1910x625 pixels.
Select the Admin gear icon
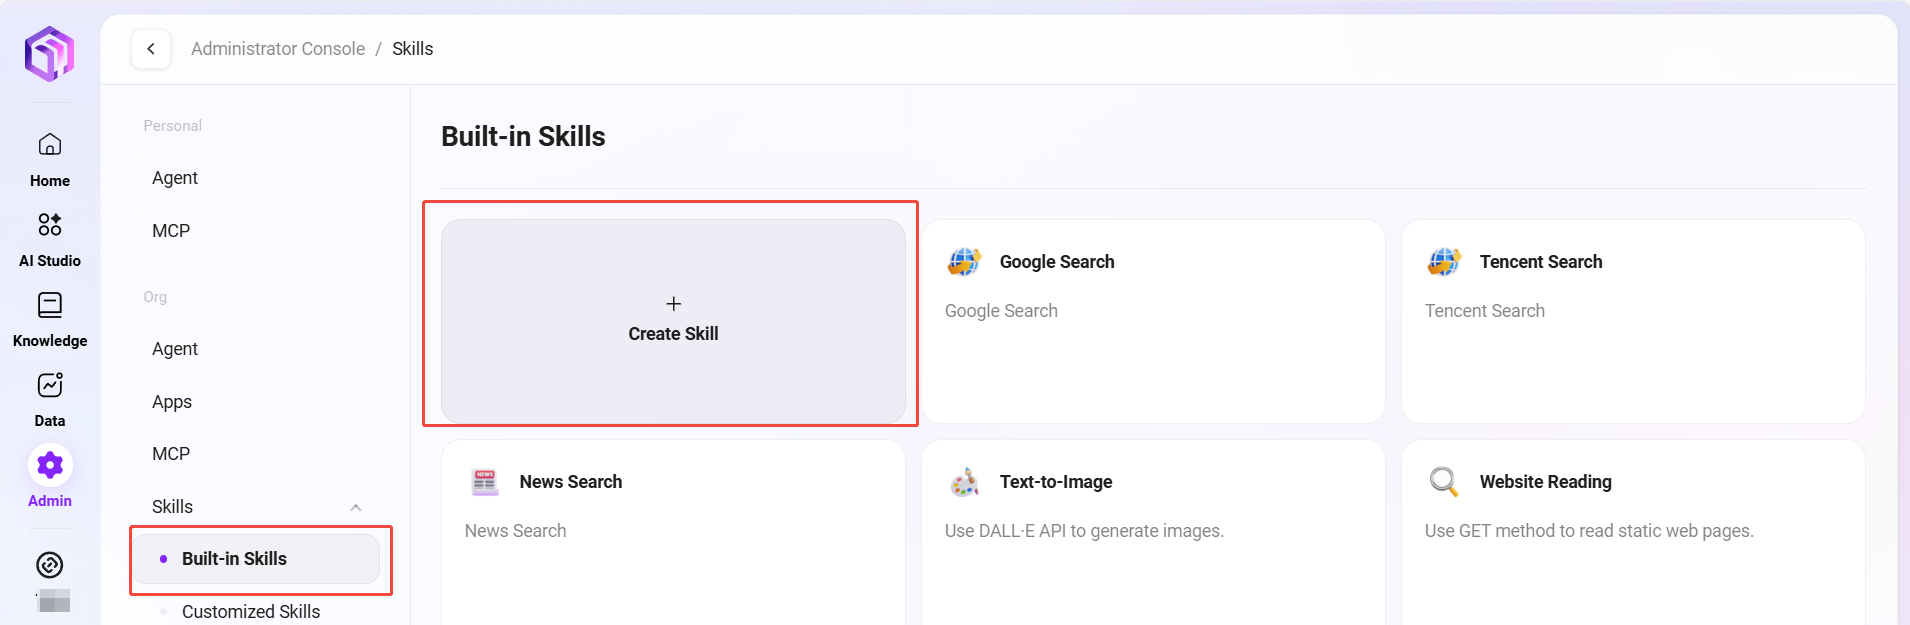[x=50, y=466]
